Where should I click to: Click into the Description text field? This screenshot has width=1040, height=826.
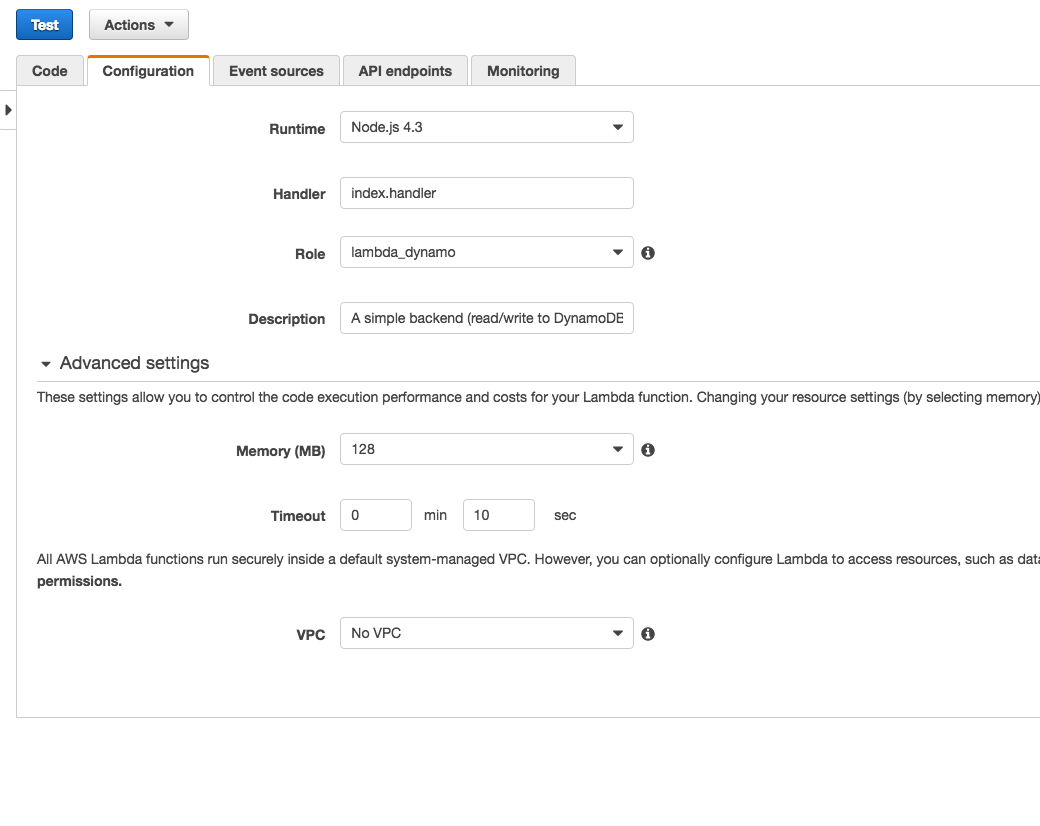pyautogui.click(x=487, y=318)
